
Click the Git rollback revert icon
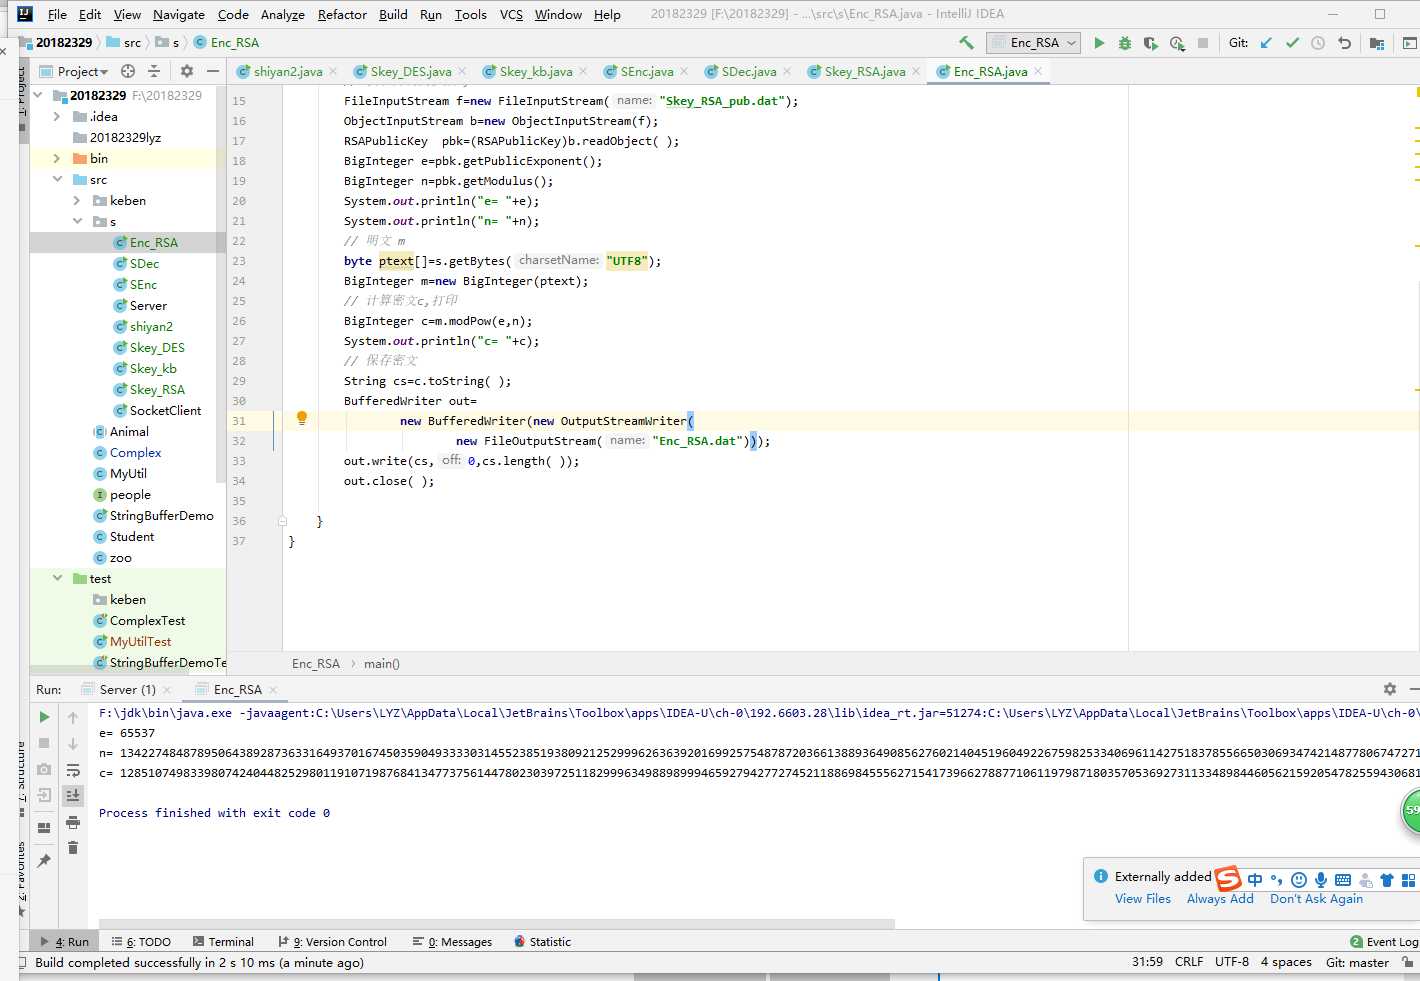pos(1344,43)
